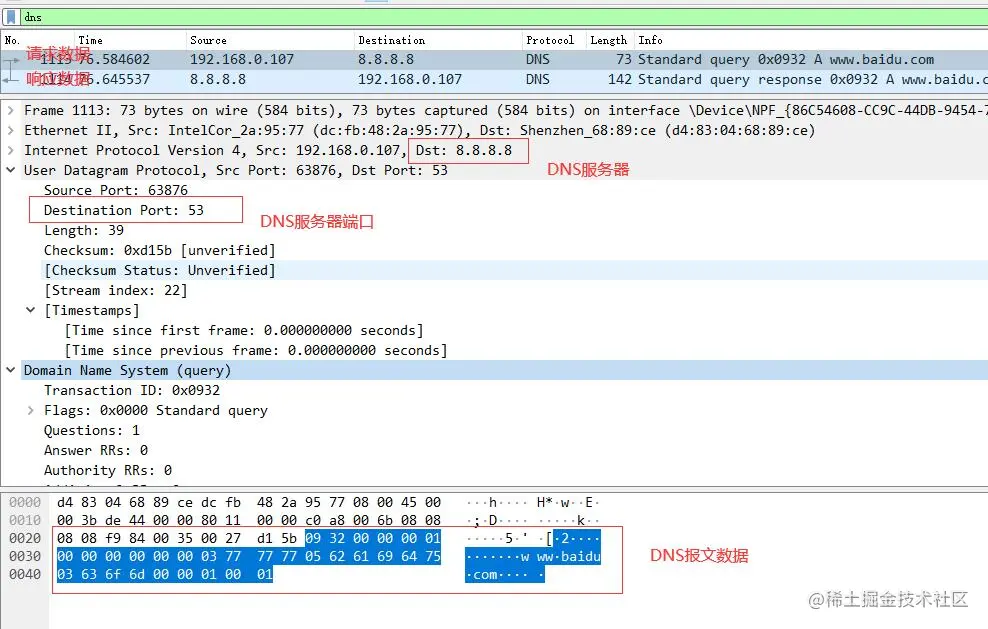Select the Length: 39 line
This screenshot has height=629, width=988.
pos(84,230)
